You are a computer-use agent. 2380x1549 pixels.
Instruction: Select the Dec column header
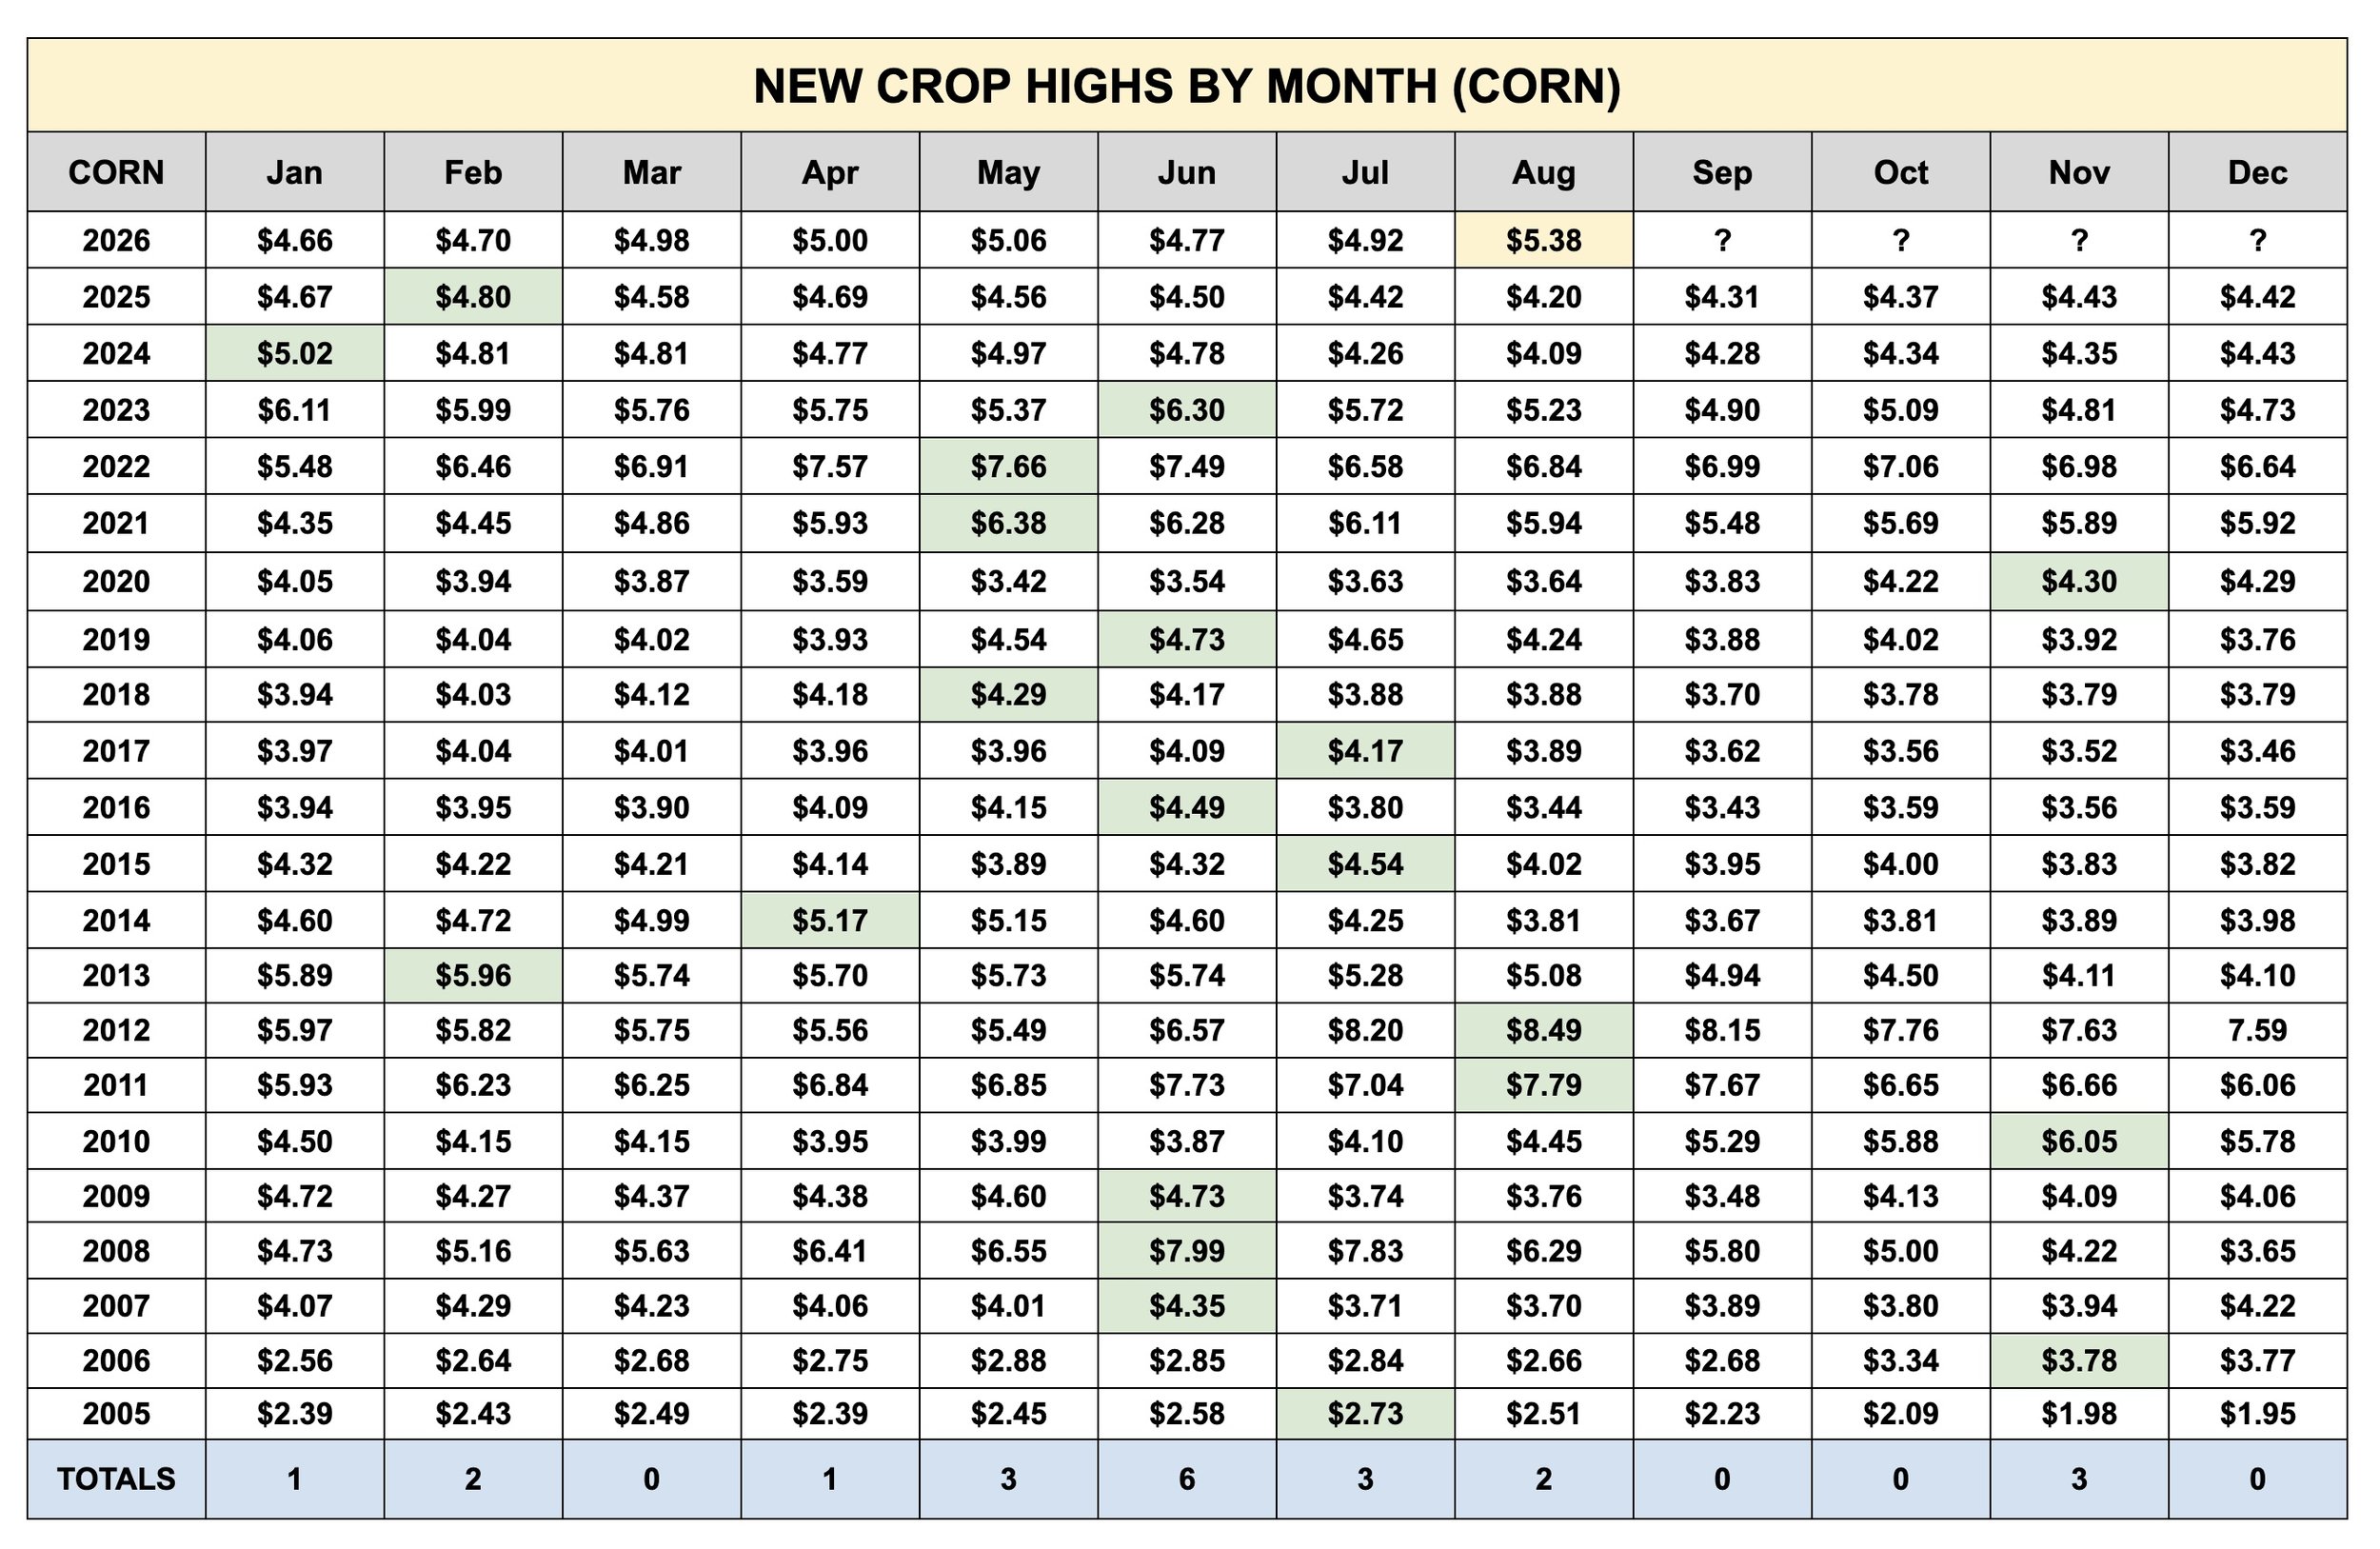point(2258,172)
